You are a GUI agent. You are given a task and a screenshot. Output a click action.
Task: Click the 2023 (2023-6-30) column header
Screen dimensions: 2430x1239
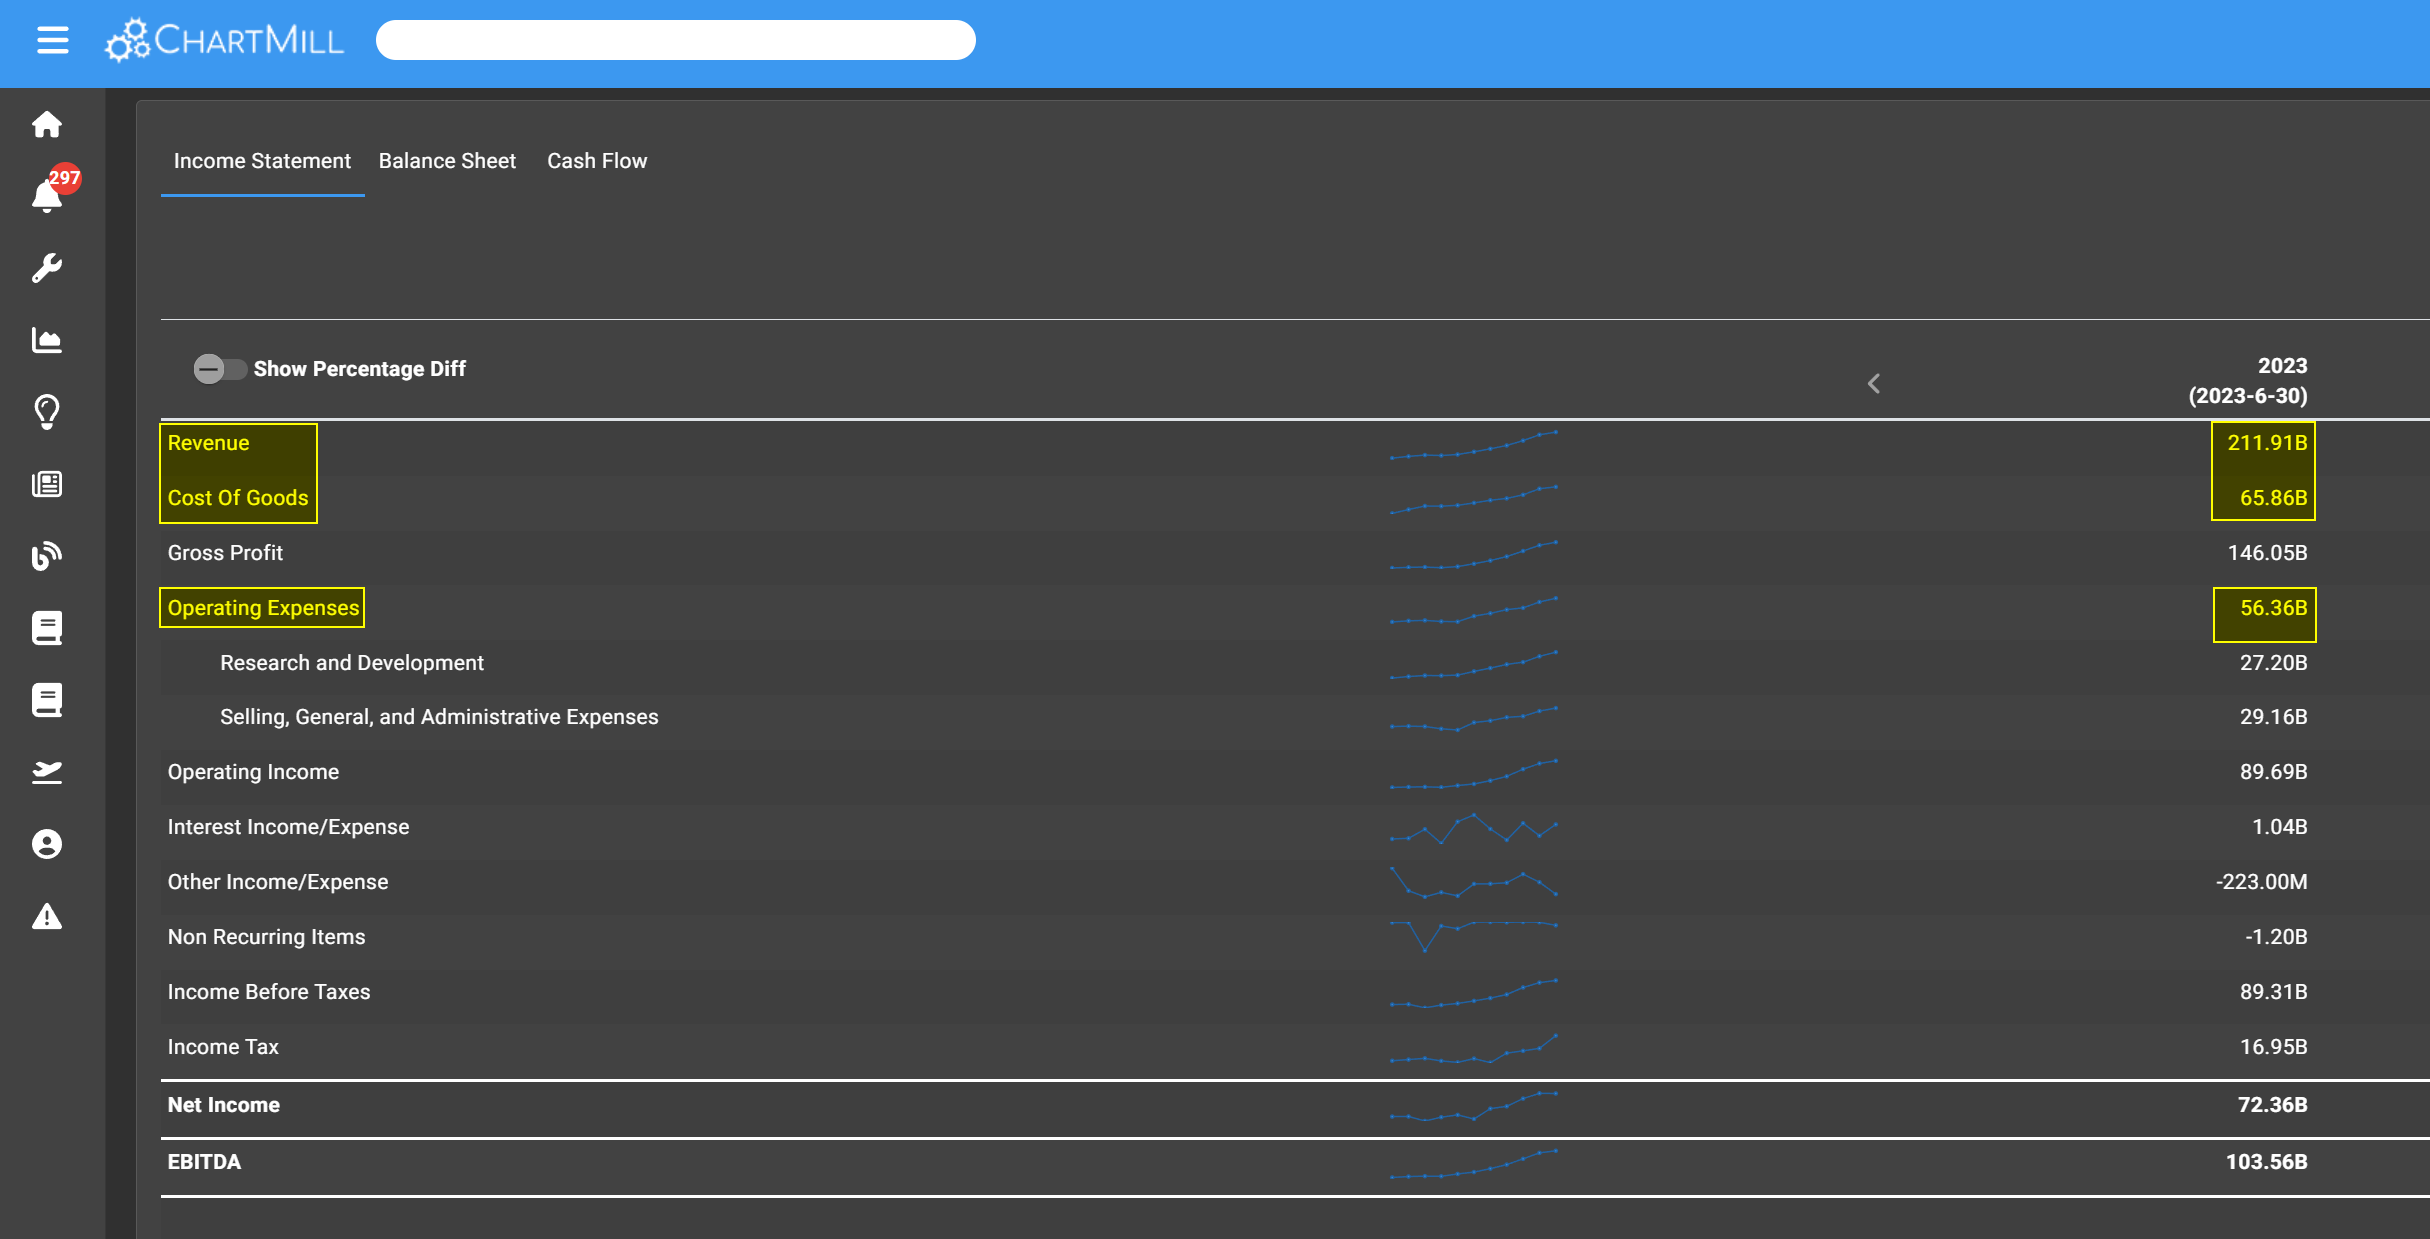pyautogui.click(x=2248, y=381)
